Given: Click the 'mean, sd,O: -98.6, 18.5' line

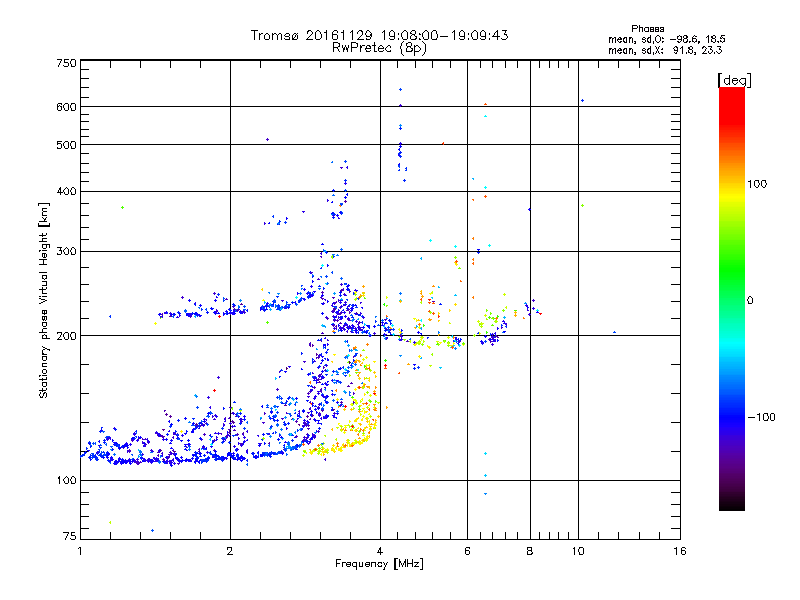Looking at the screenshot, I should (666, 39).
